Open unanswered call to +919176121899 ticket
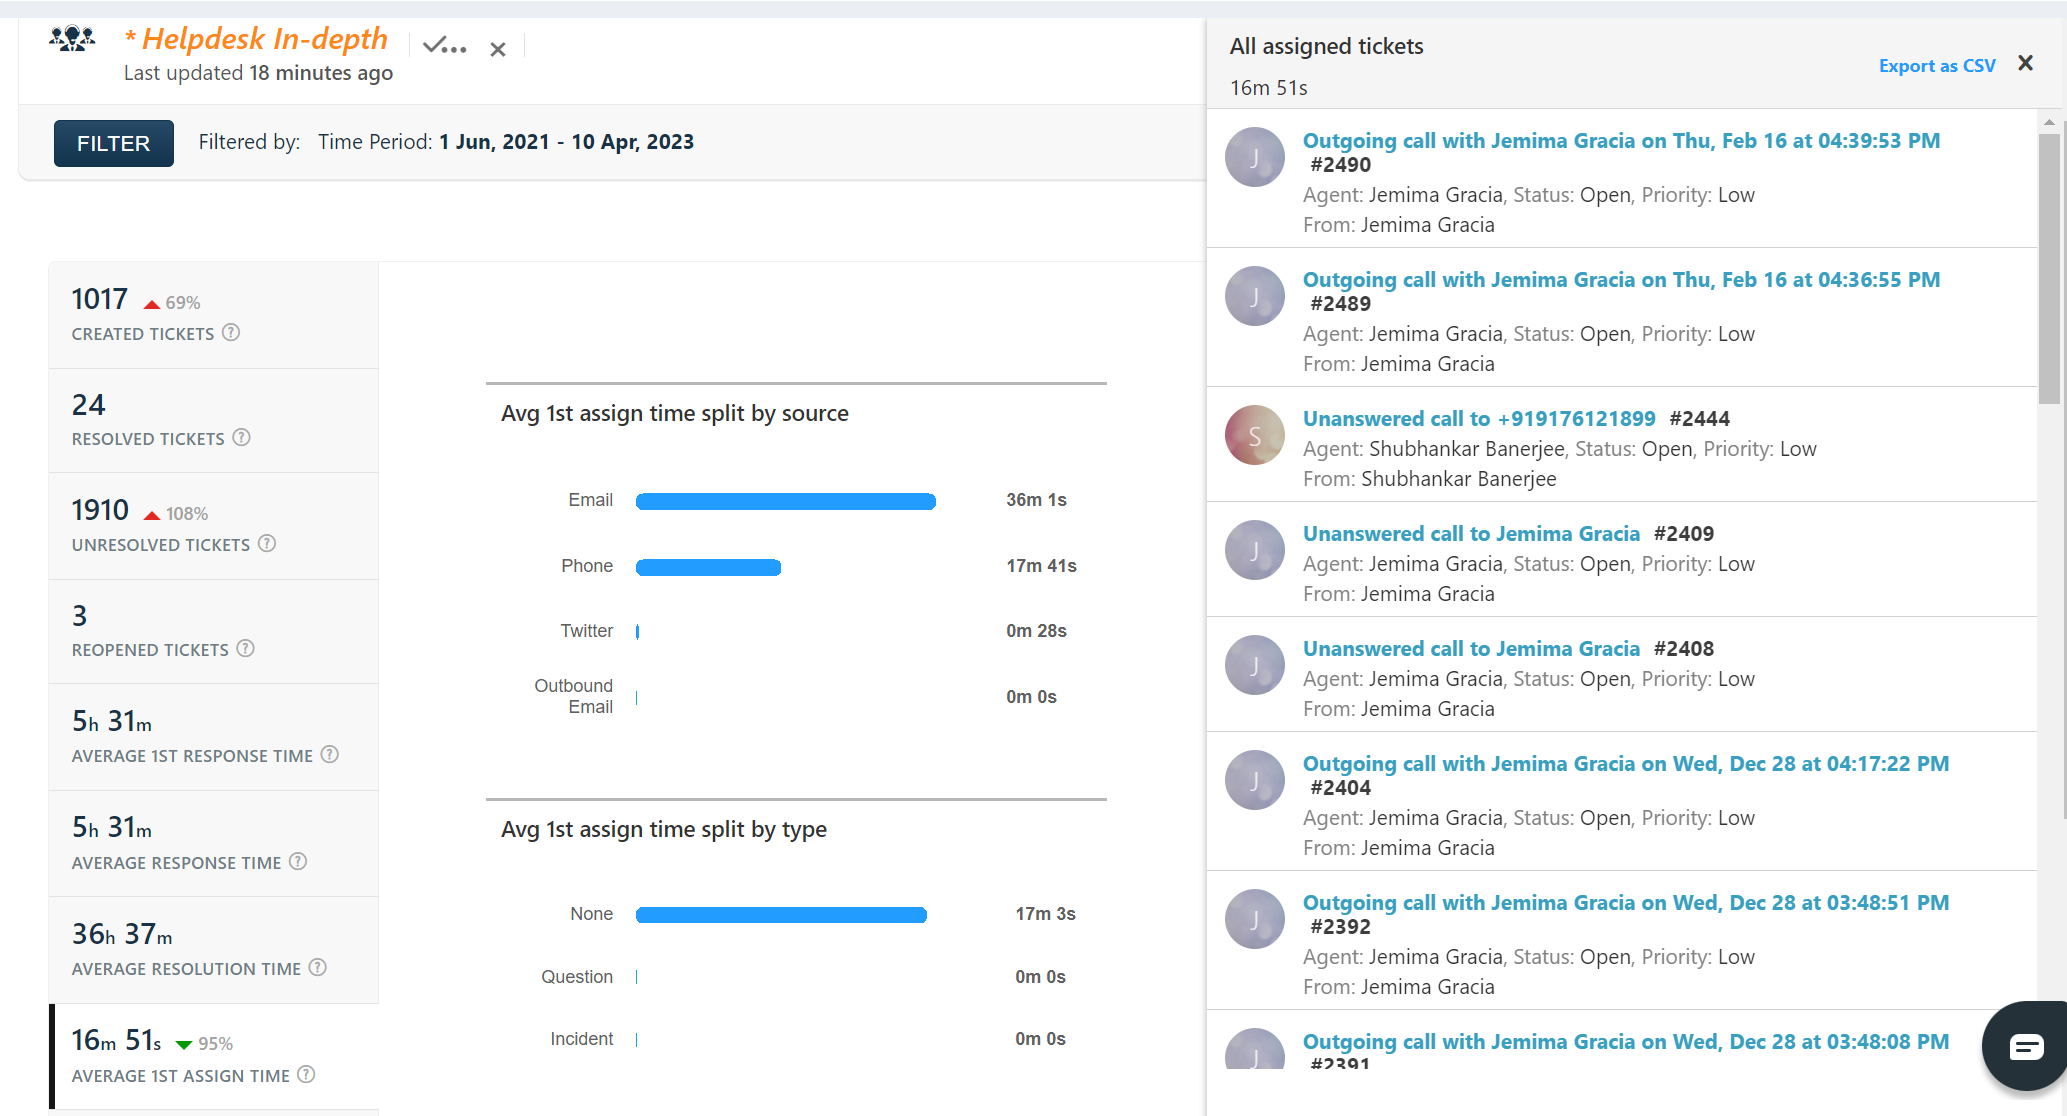Viewport: 2067px width, 1116px height. (x=1478, y=419)
